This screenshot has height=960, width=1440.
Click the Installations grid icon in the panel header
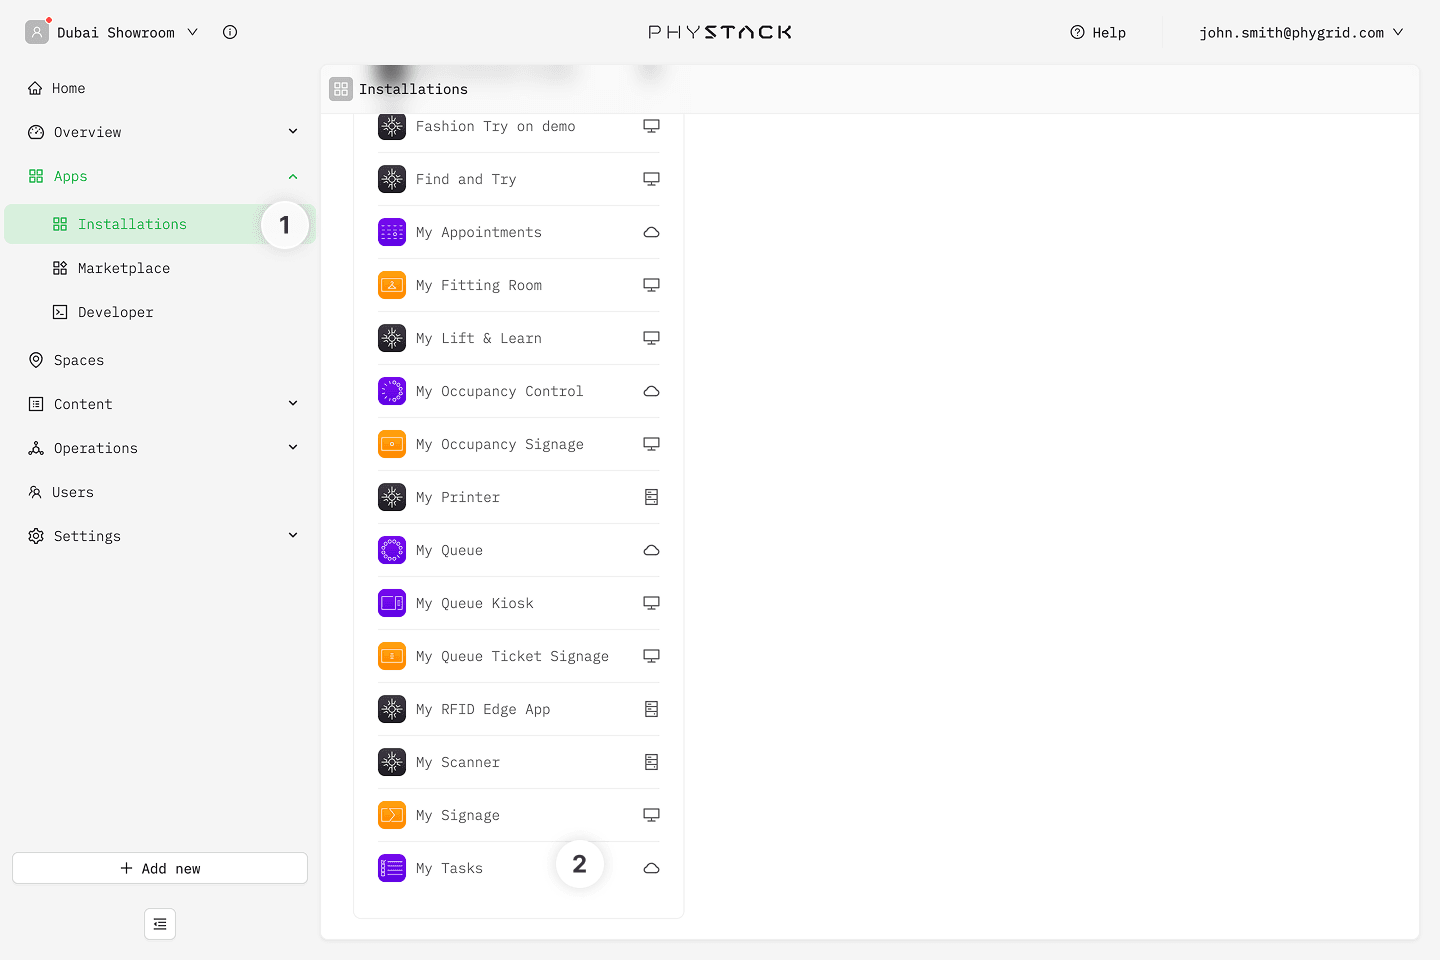pyautogui.click(x=341, y=89)
